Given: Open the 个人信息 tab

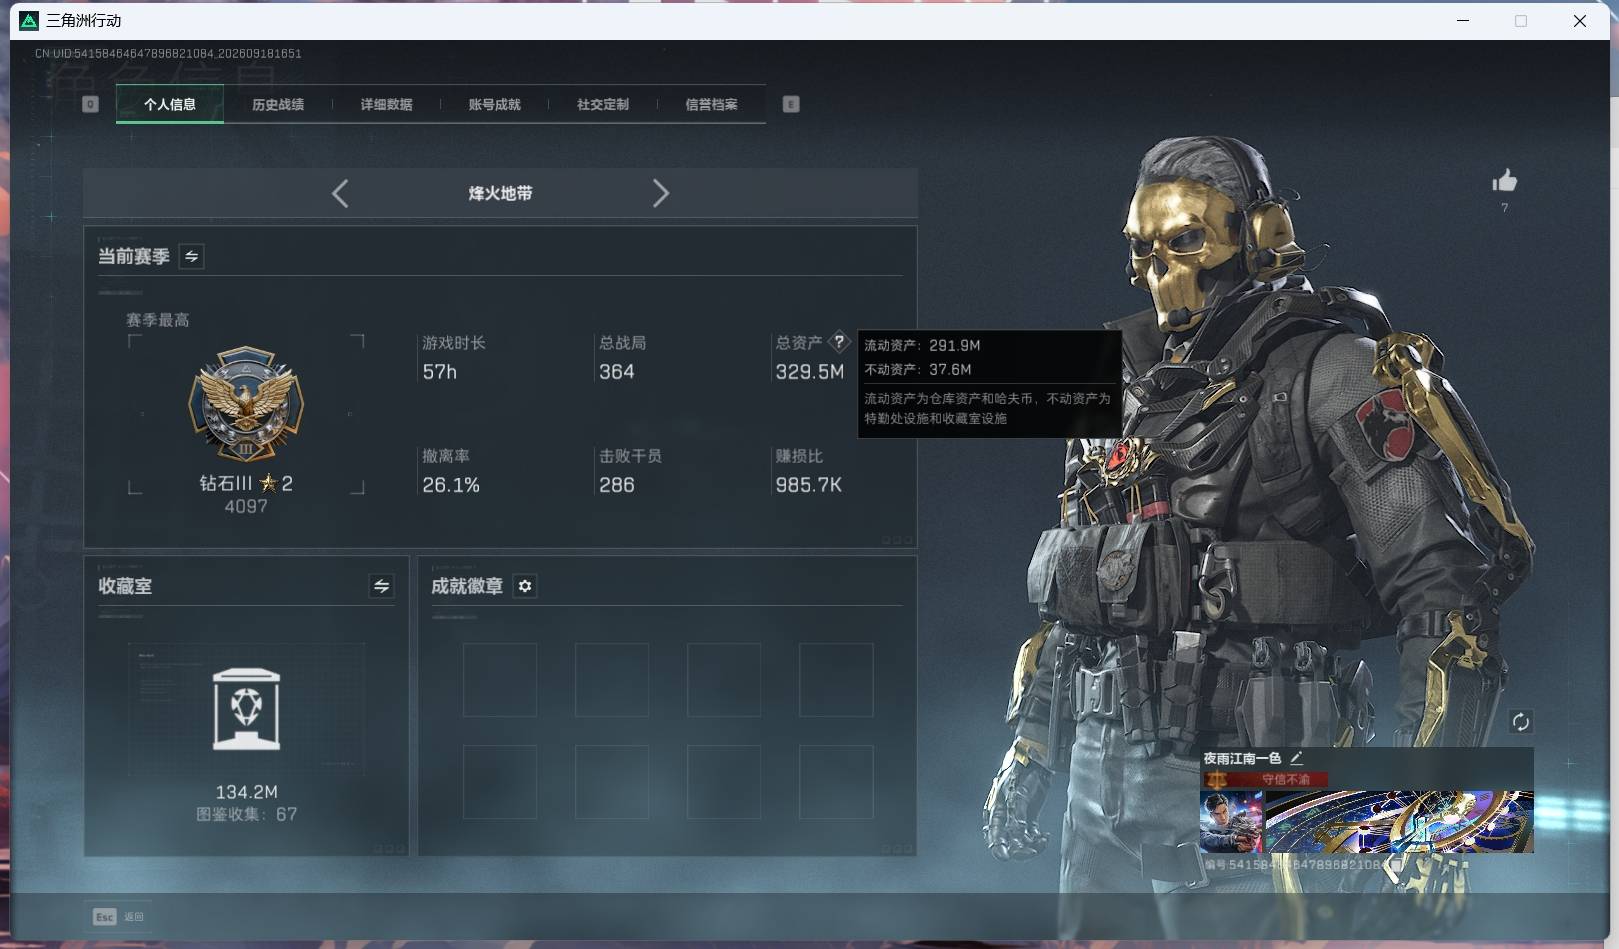Looking at the screenshot, I should pos(170,104).
